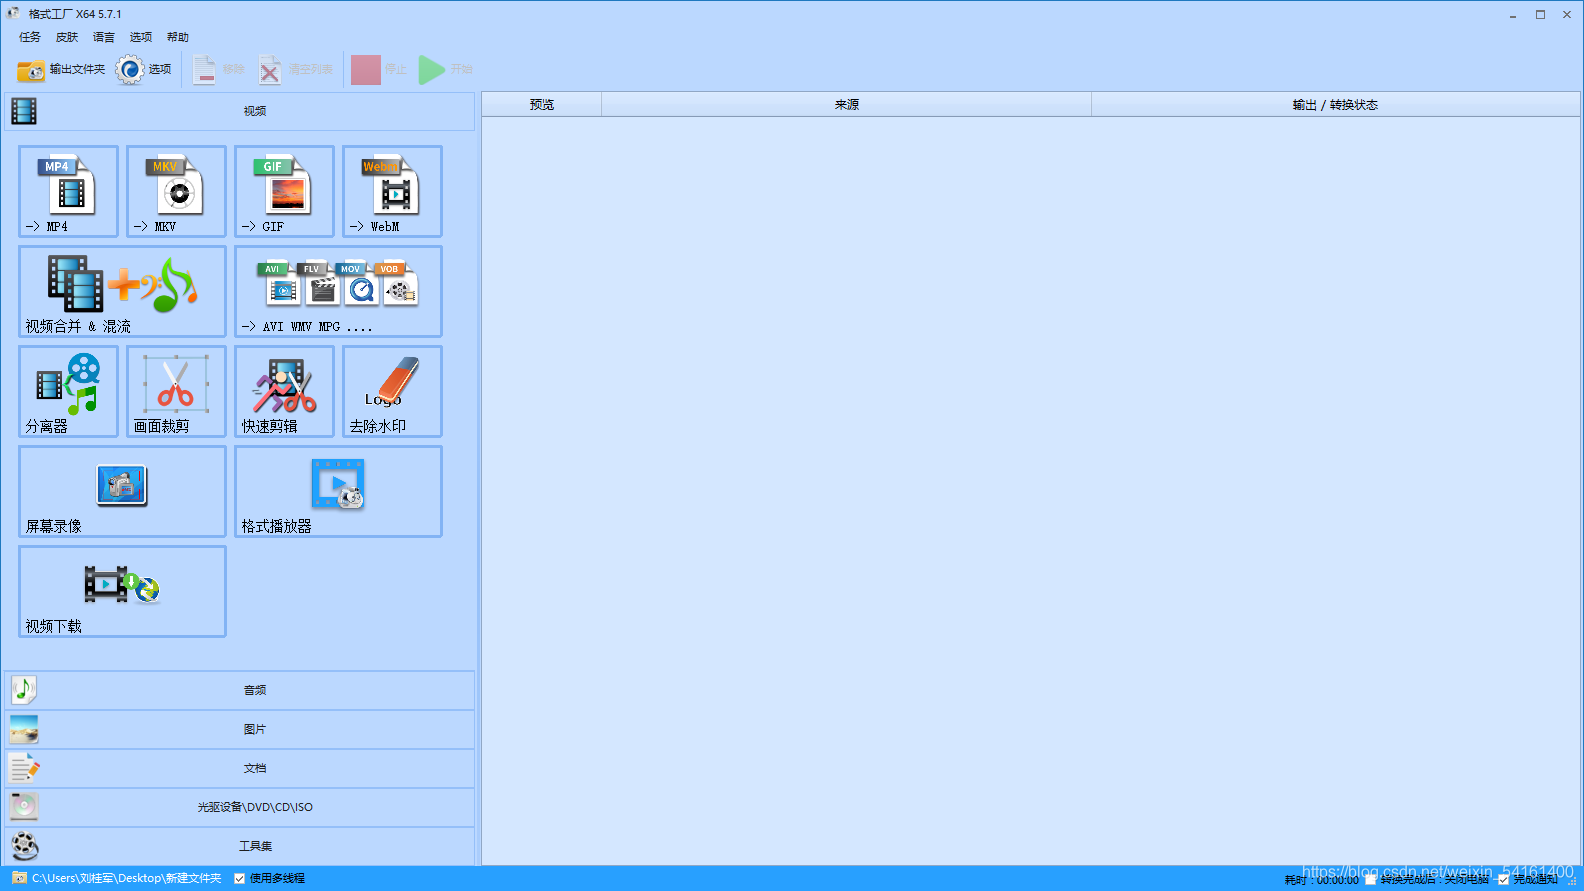Launch the 格式播放器 player

(338, 491)
